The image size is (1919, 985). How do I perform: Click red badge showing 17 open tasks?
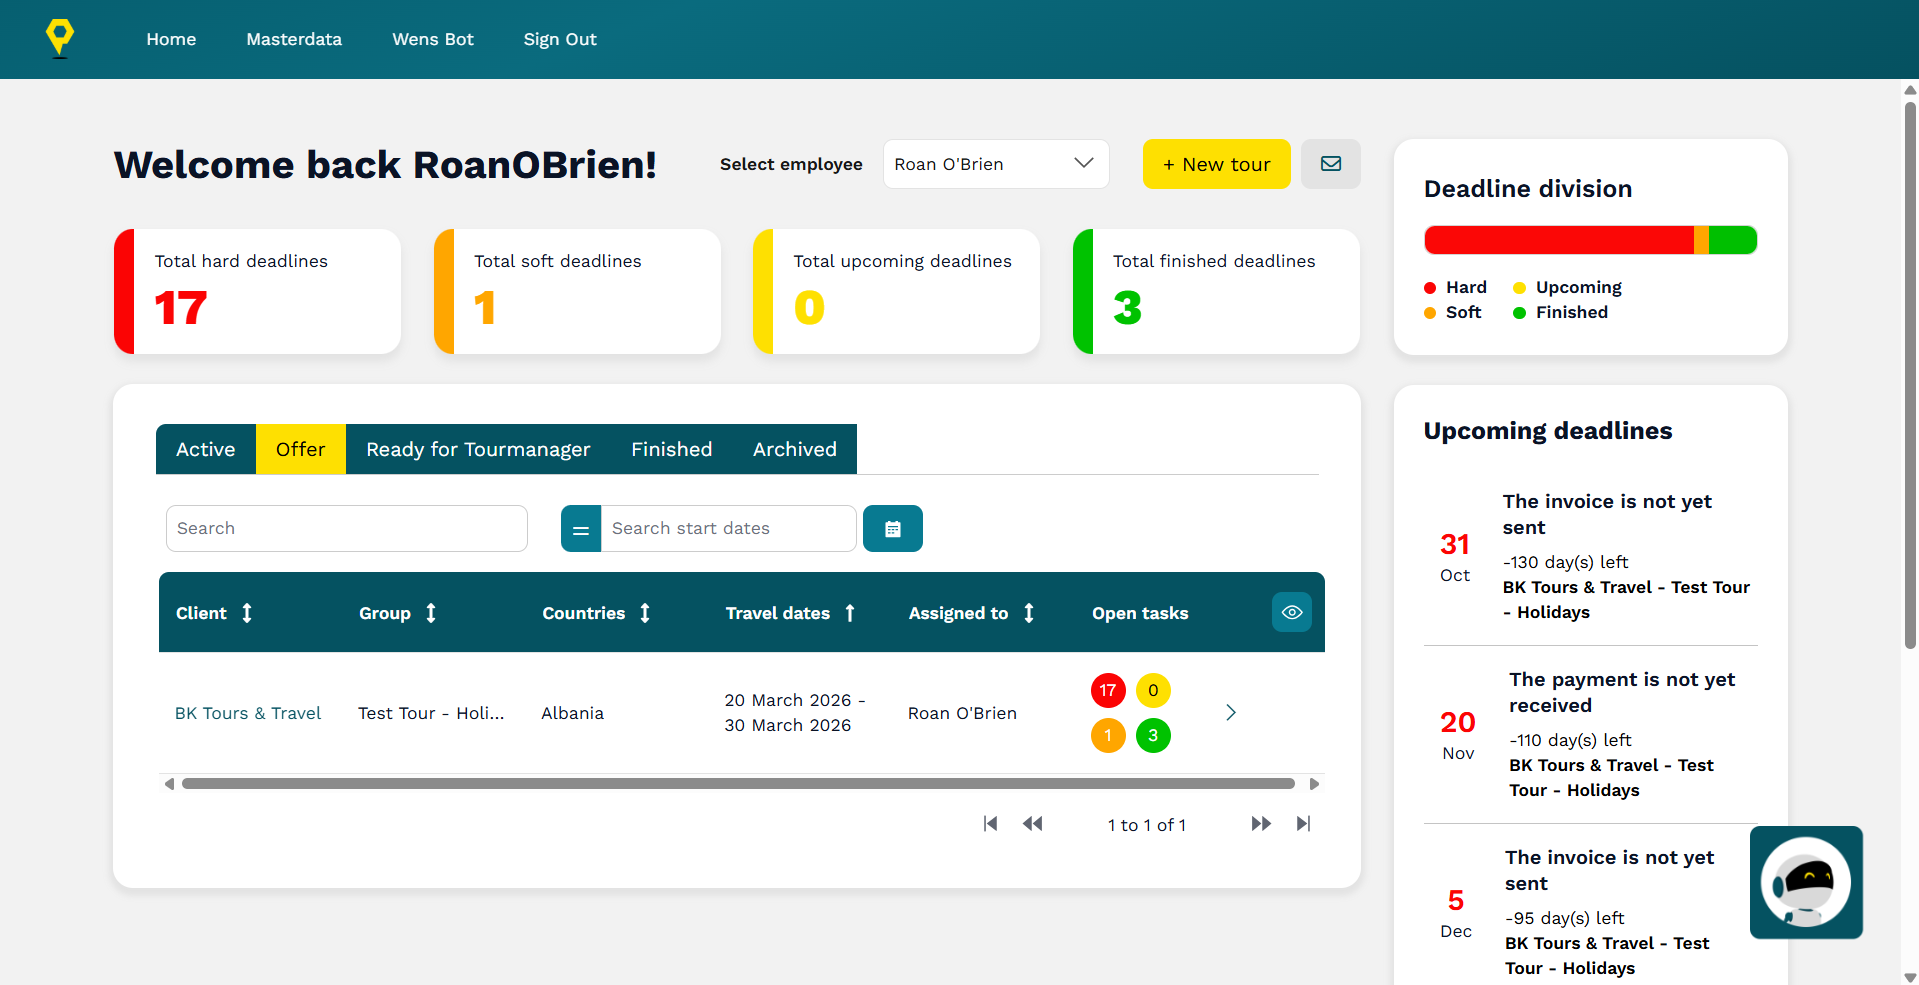pos(1108,690)
